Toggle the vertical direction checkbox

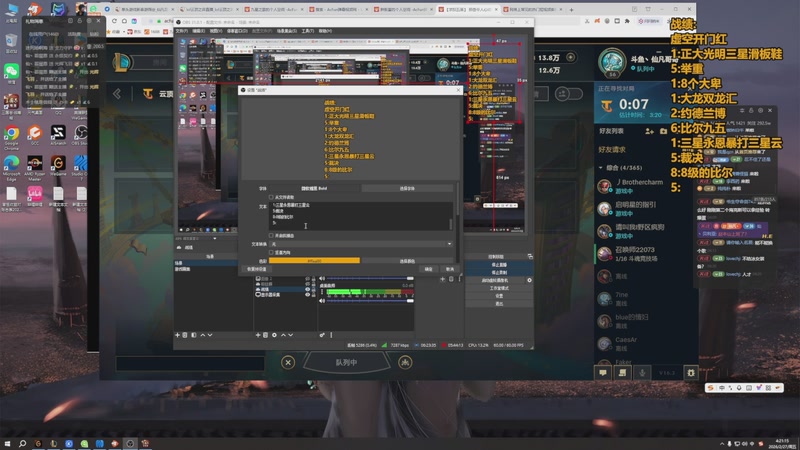[271, 253]
